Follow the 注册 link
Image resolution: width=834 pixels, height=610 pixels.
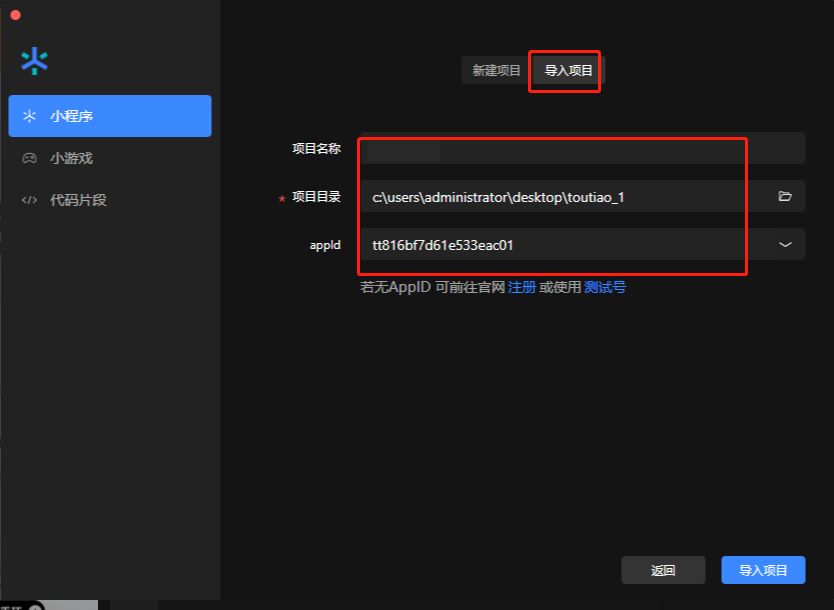521,287
